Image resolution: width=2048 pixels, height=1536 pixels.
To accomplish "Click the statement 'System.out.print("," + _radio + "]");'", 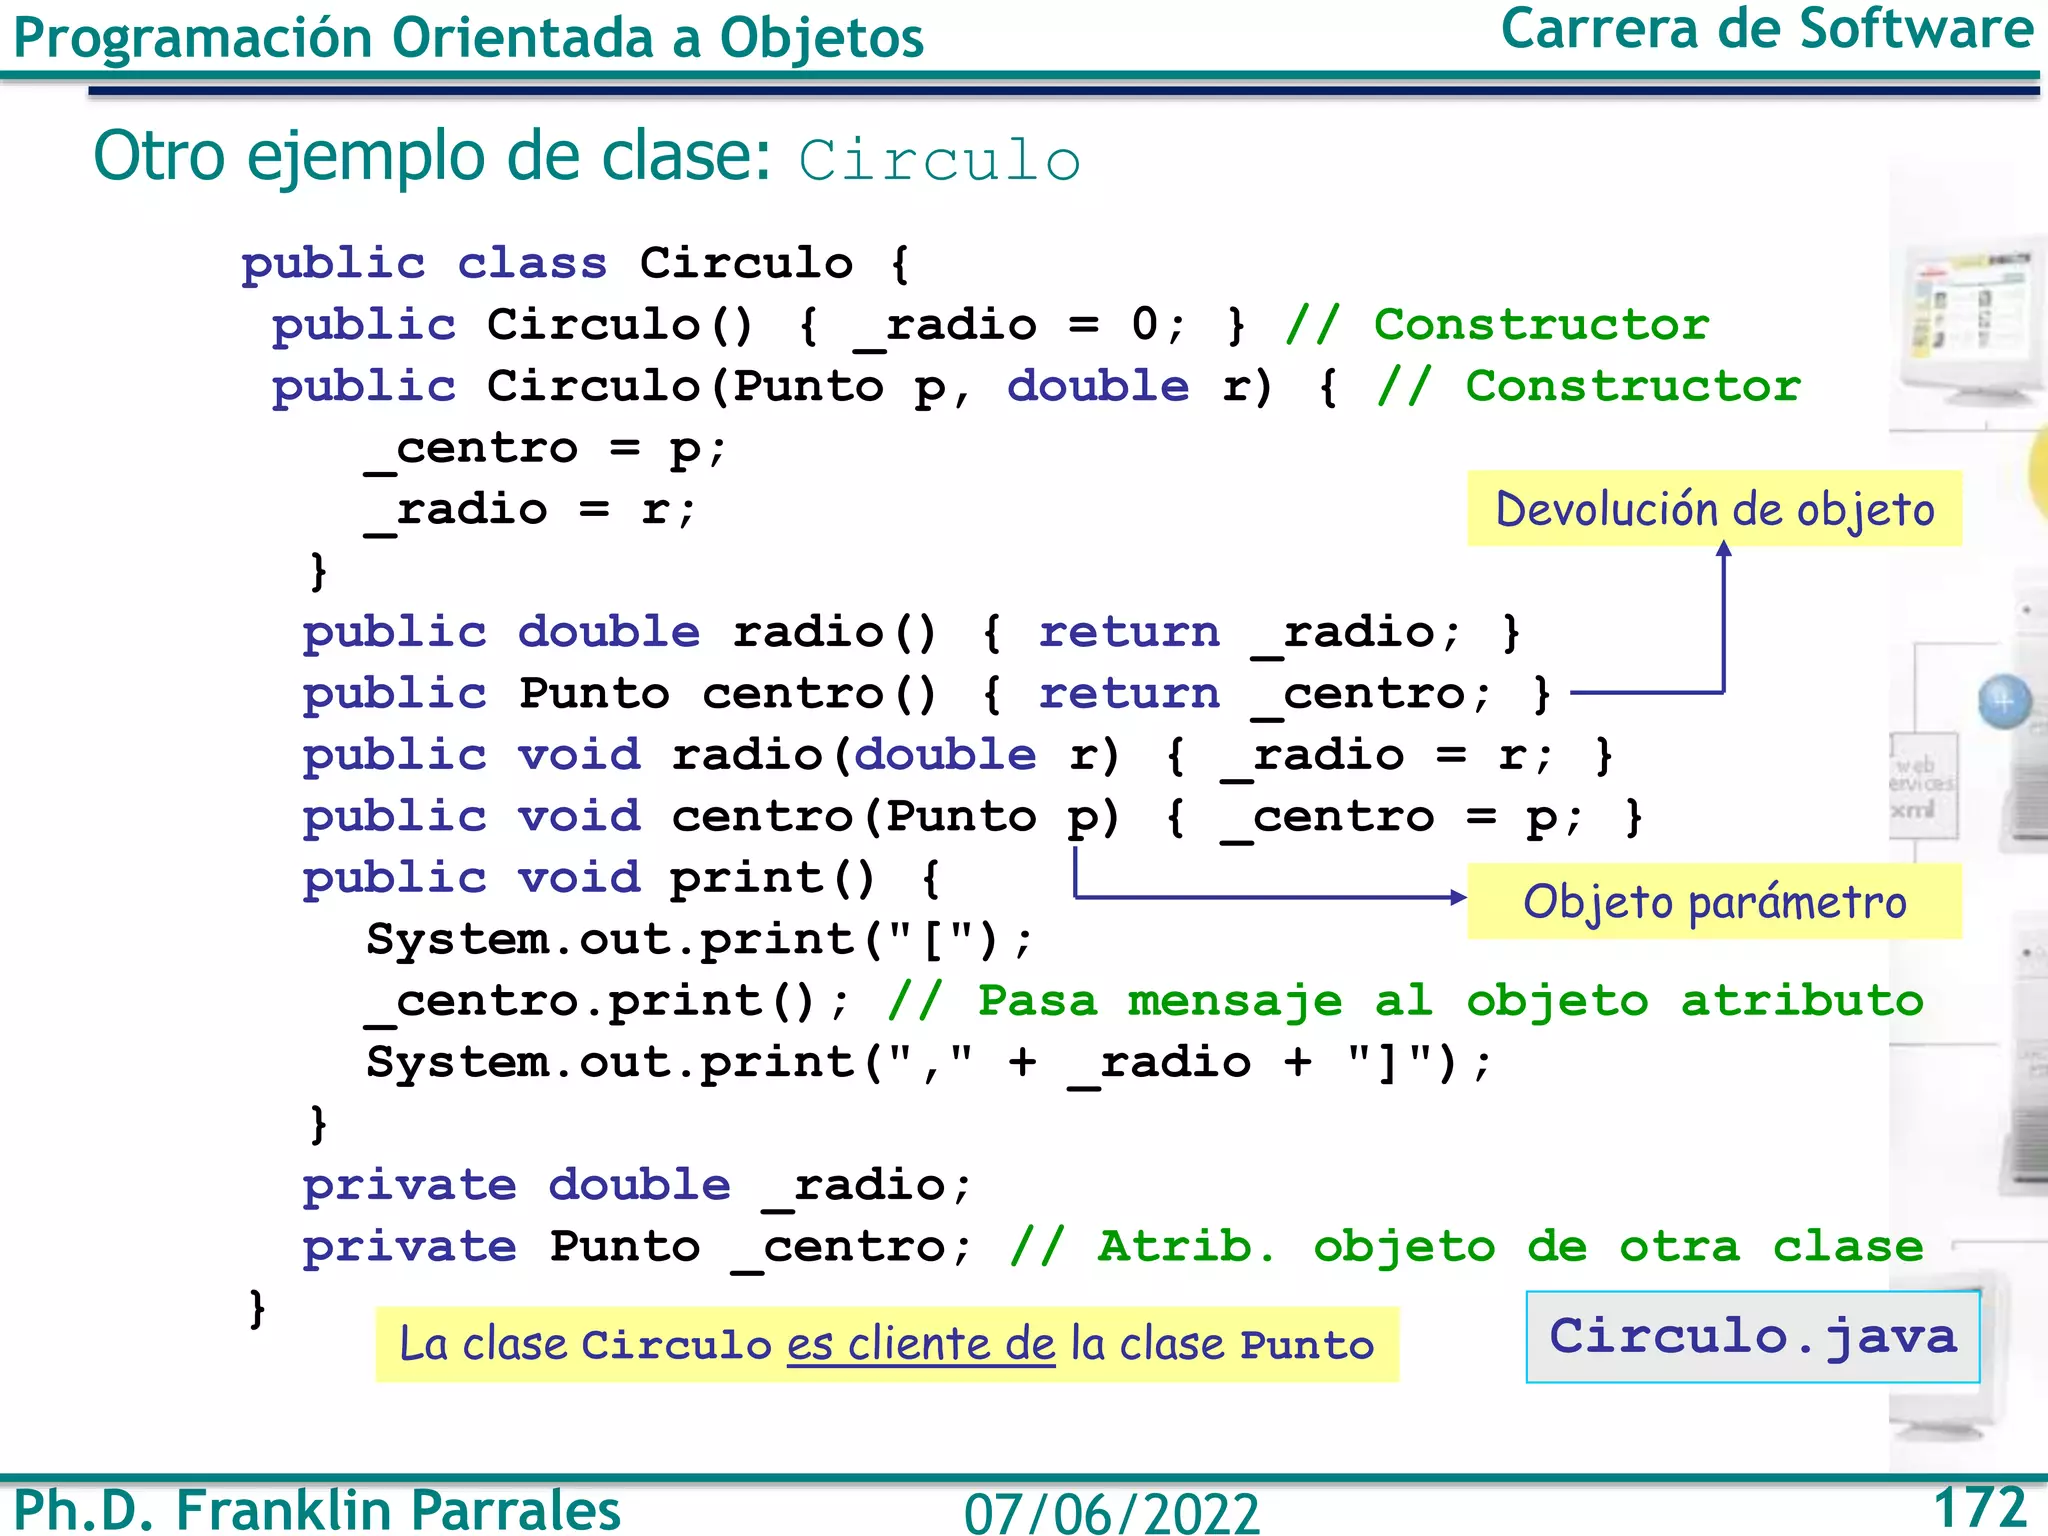I will (x=929, y=1064).
